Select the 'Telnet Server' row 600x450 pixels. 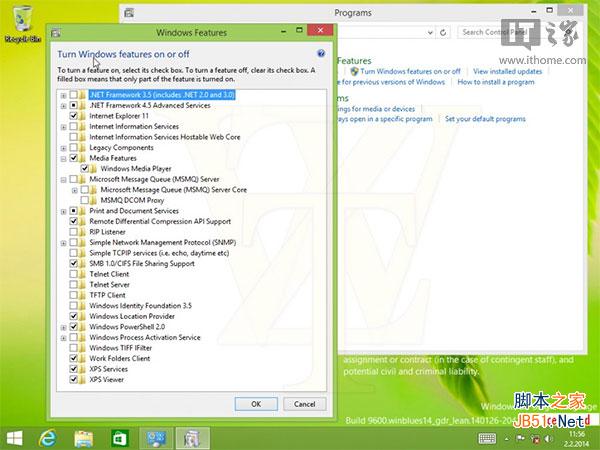tap(109, 285)
